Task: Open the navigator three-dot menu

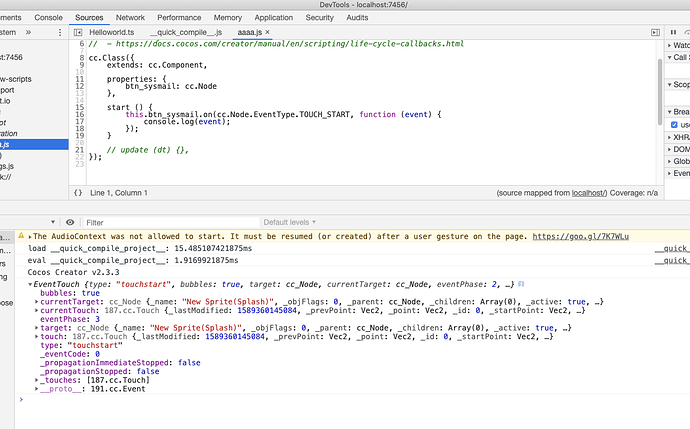Action: coord(60,32)
